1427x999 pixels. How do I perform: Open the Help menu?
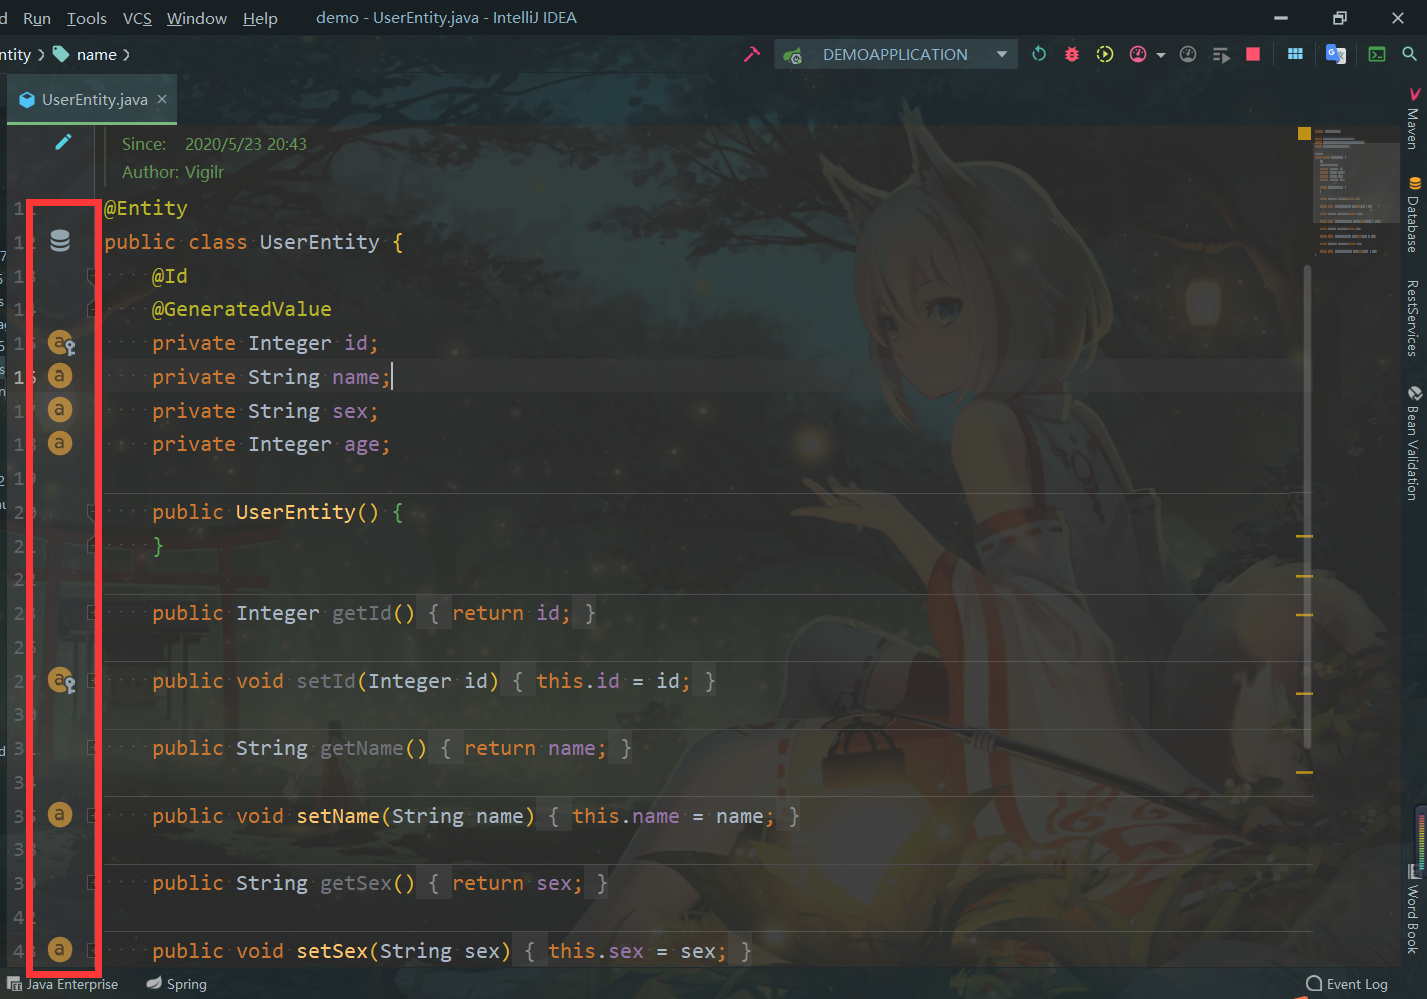pos(260,18)
